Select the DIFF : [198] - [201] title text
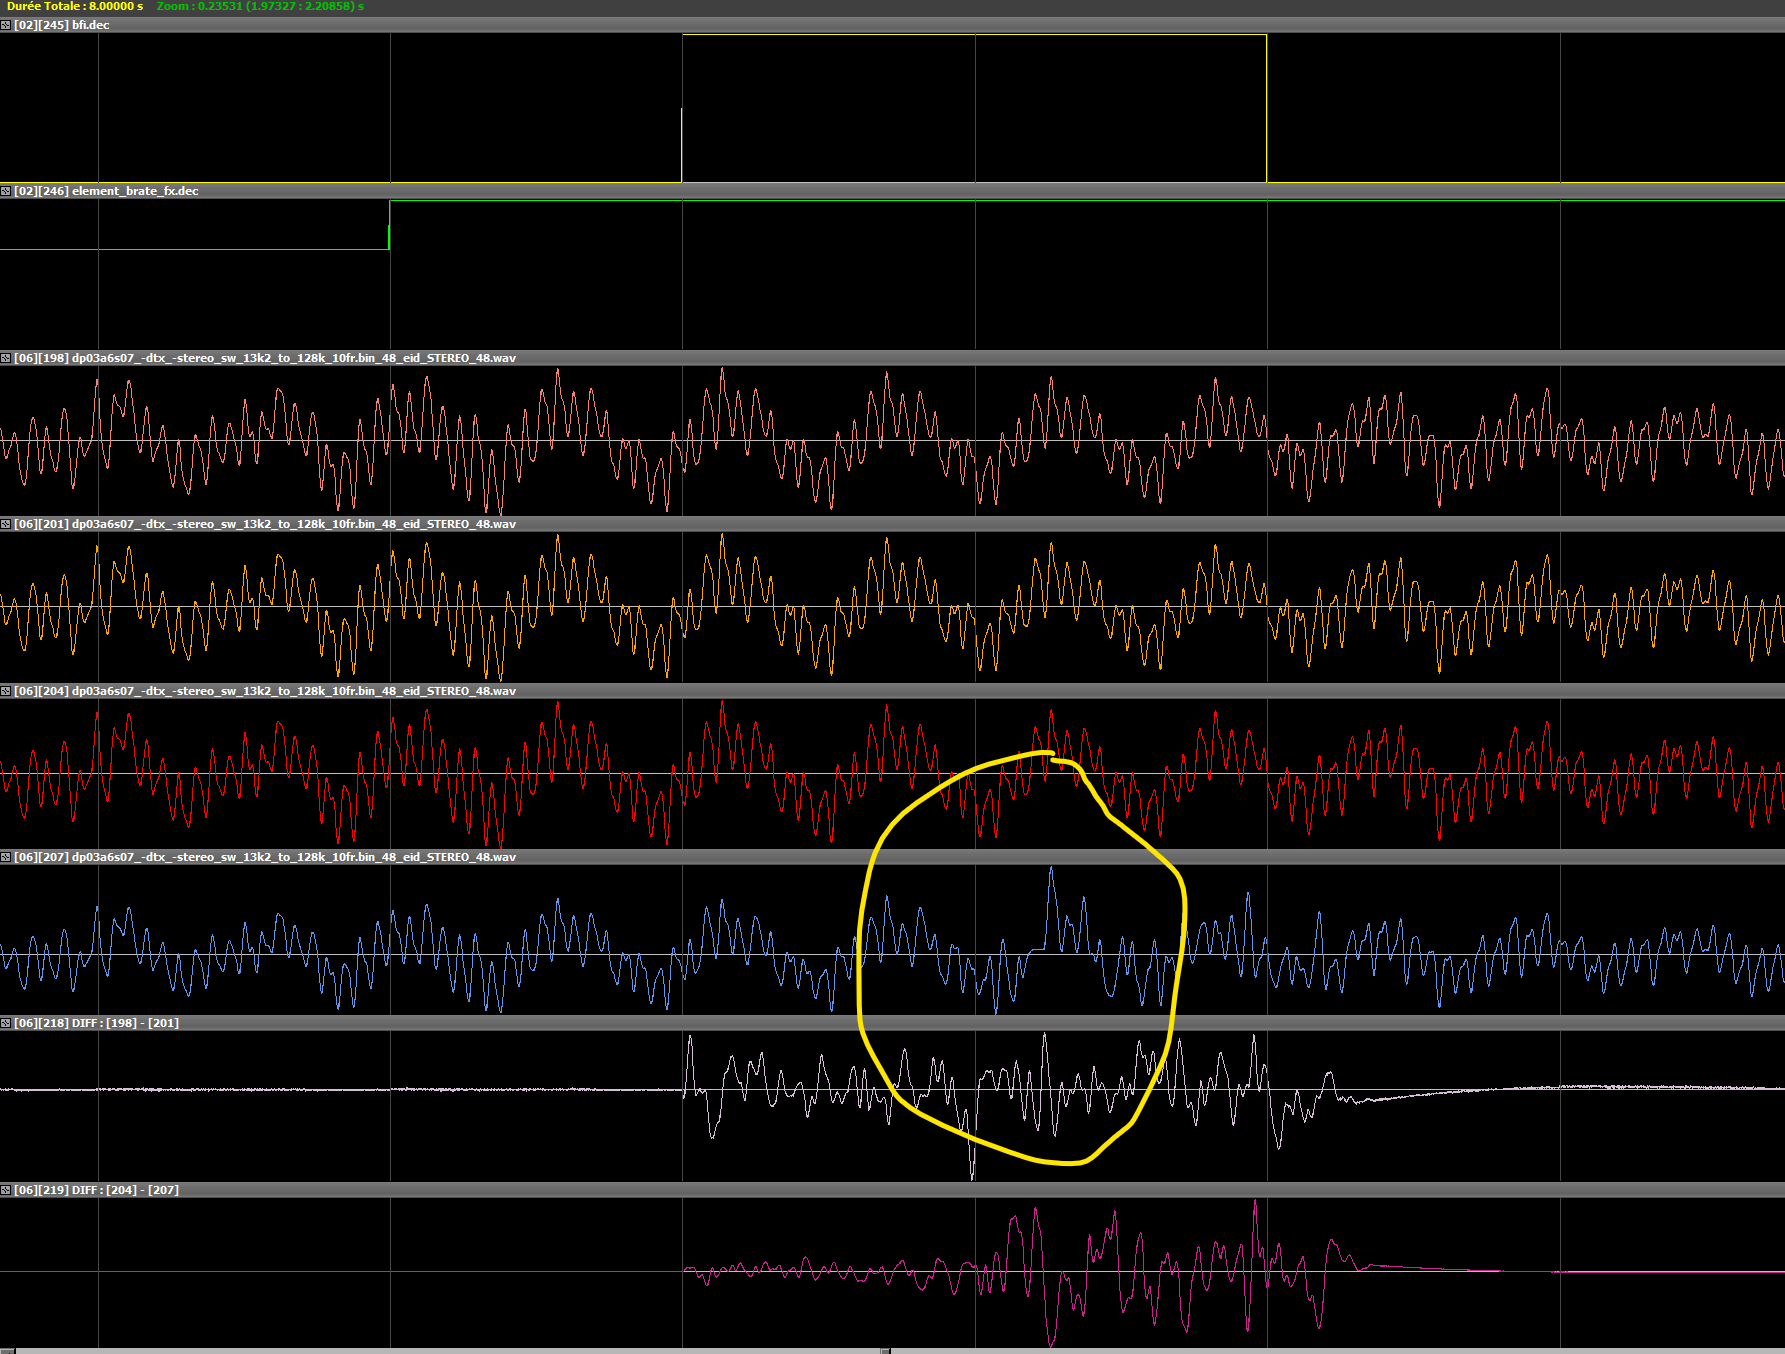The image size is (1785, 1354). 125,1023
